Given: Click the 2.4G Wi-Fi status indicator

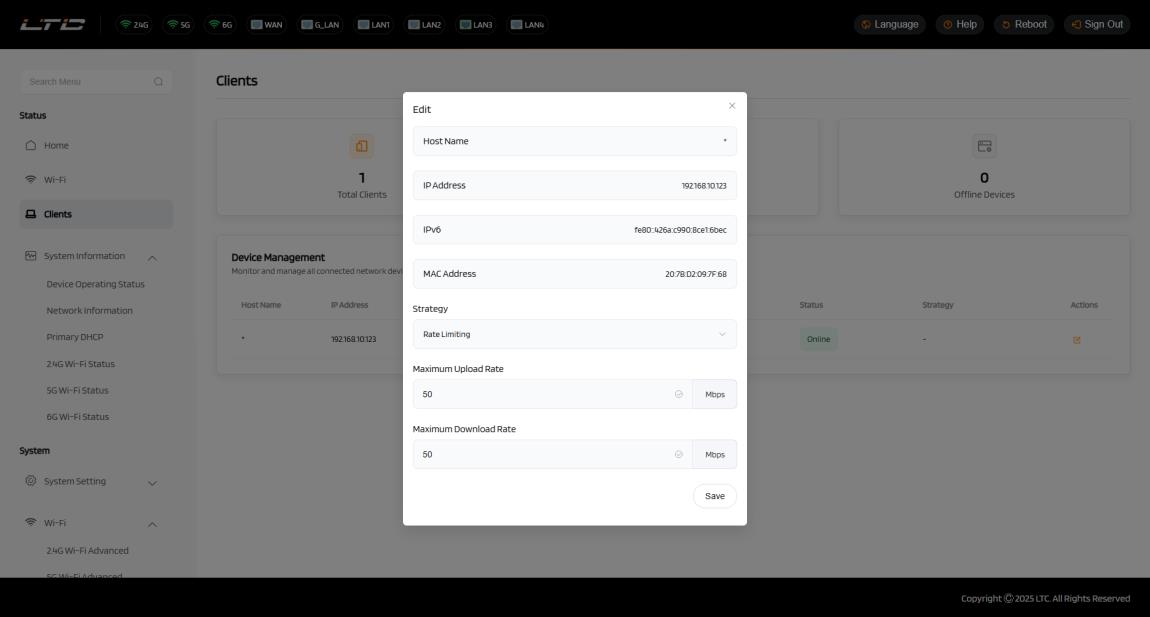Looking at the screenshot, I should pyautogui.click(x=133, y=25).
